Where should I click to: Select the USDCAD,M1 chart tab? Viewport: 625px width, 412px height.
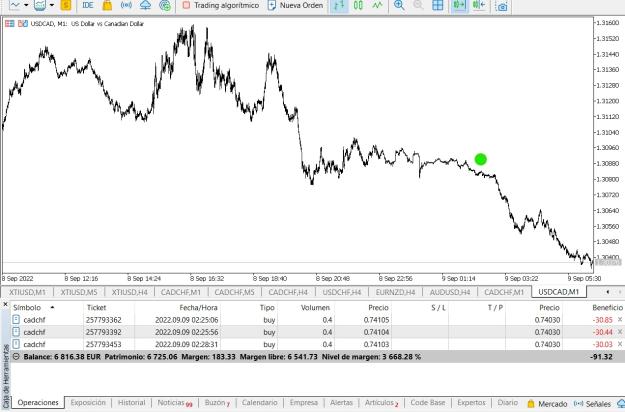(558, 292)
